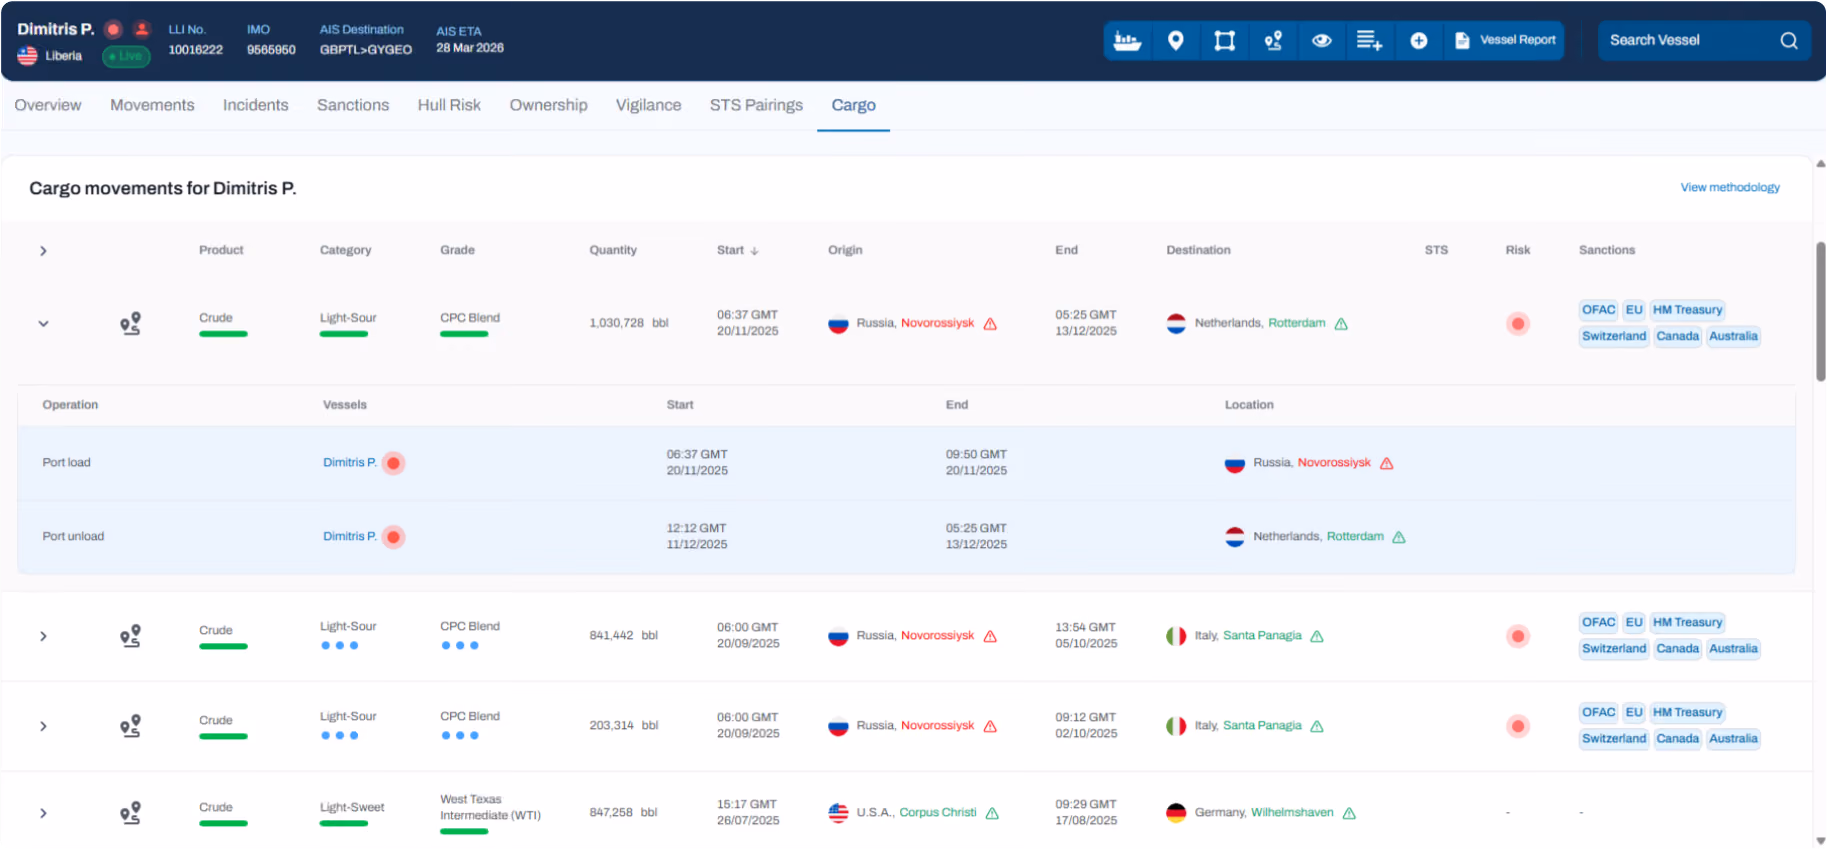Open the Incidents tab
The image size is (1827, 849).
click(x=255, y=105)
